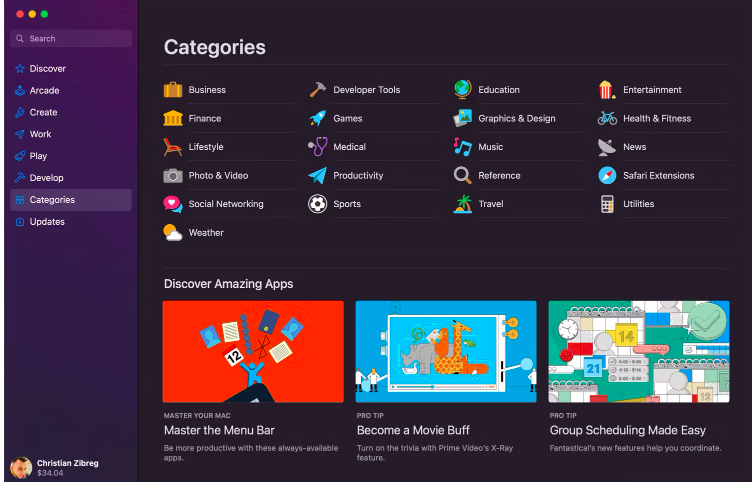Image resolution: width=752 pixels, height=482 pixels.
Task: Open the Reference category label
Action: click(x=499, y=176)
